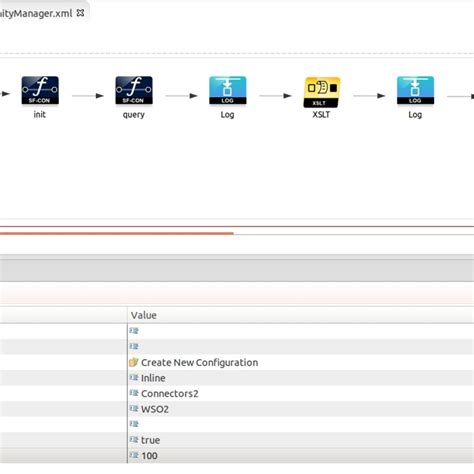Screen dimensions: 474x474
Task: Select the Inline property value cell
Action: click(300, 378)
